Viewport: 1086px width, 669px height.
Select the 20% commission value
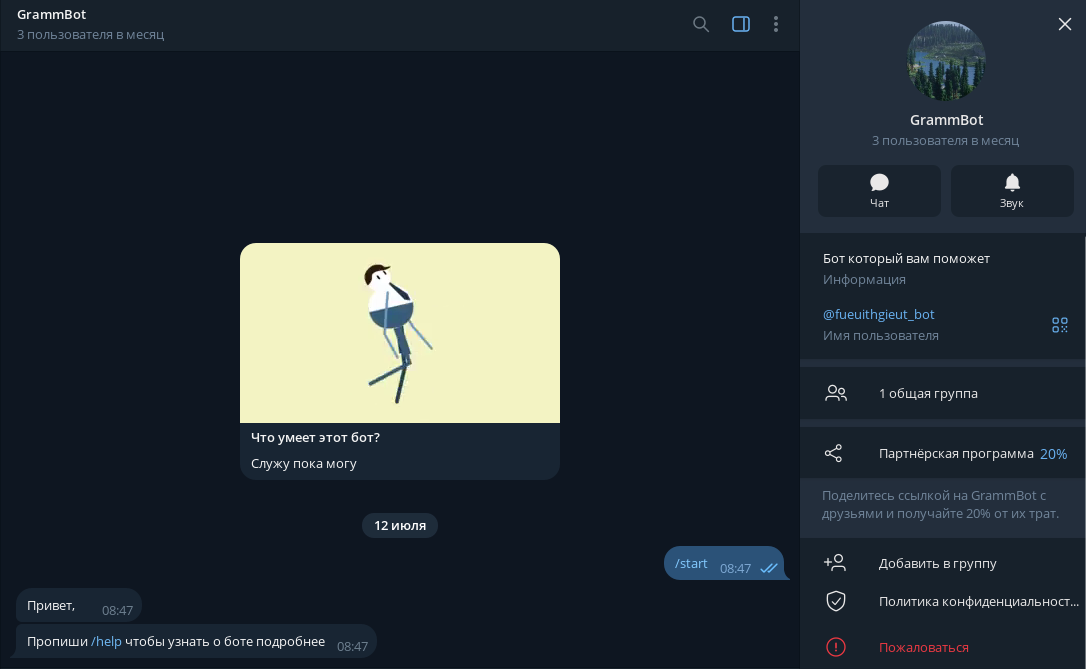click(1053, 454)
